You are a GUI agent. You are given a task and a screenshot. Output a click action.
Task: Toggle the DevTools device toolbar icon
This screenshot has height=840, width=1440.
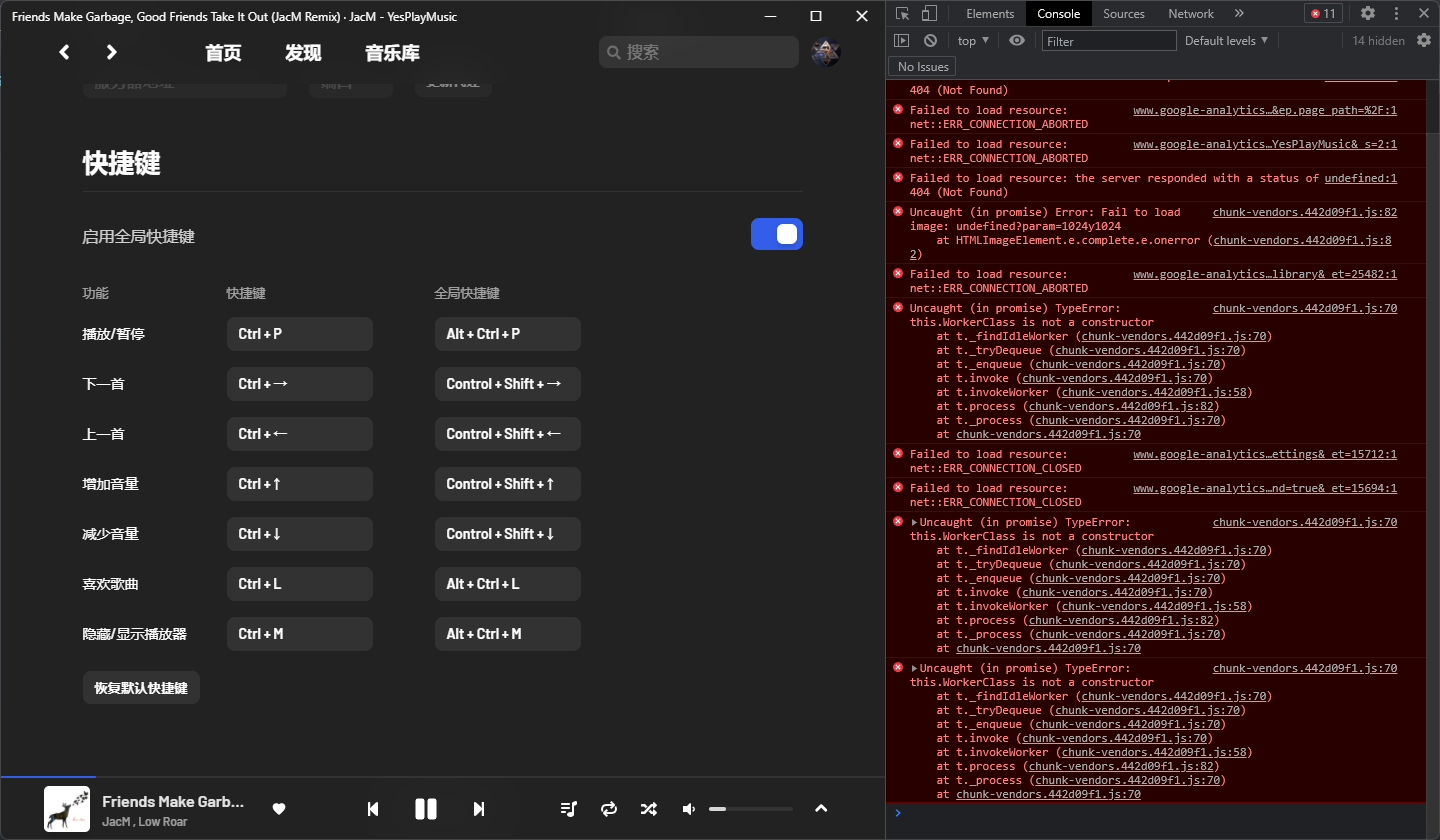pos(929,13)
